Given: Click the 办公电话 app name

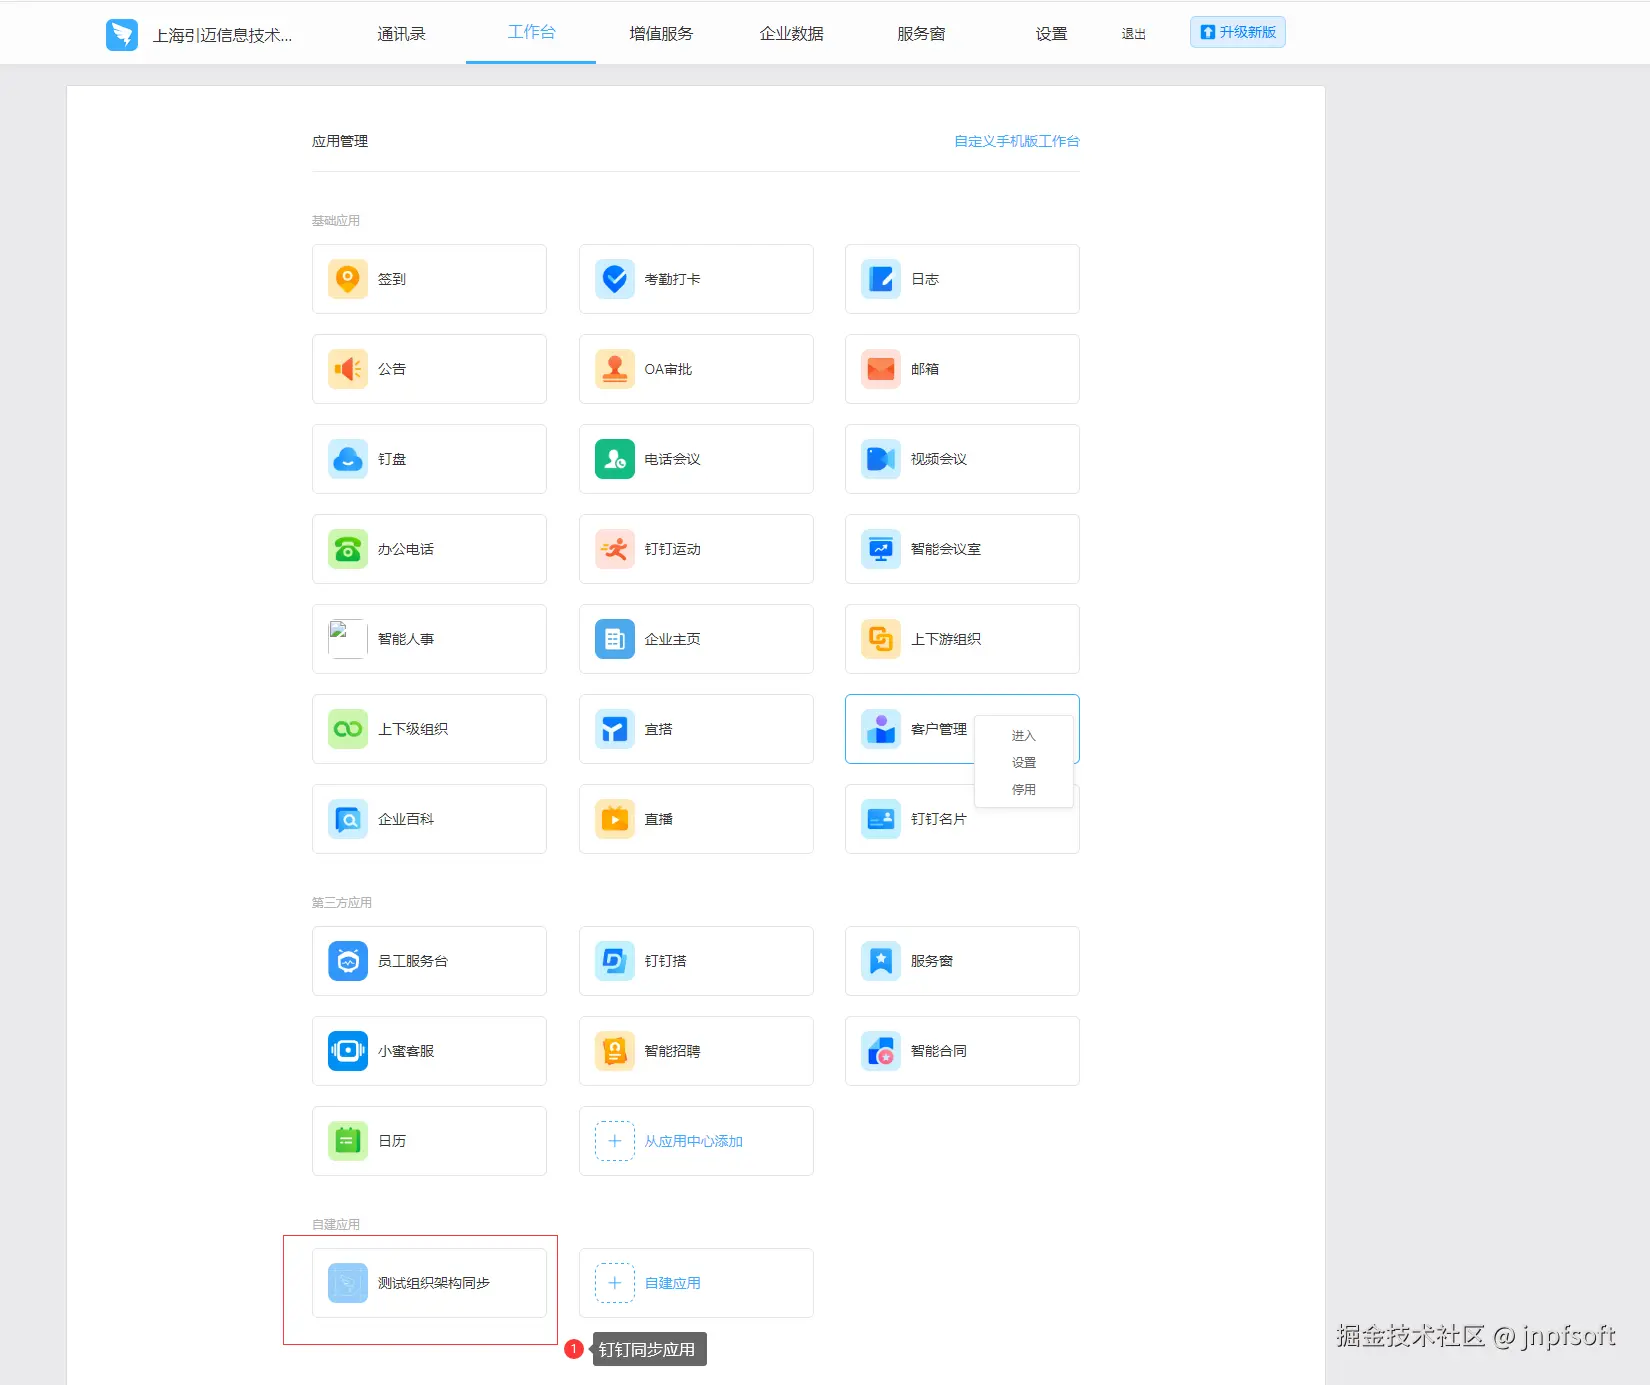Looking at the screenshot, I should [x=406, y=549].
